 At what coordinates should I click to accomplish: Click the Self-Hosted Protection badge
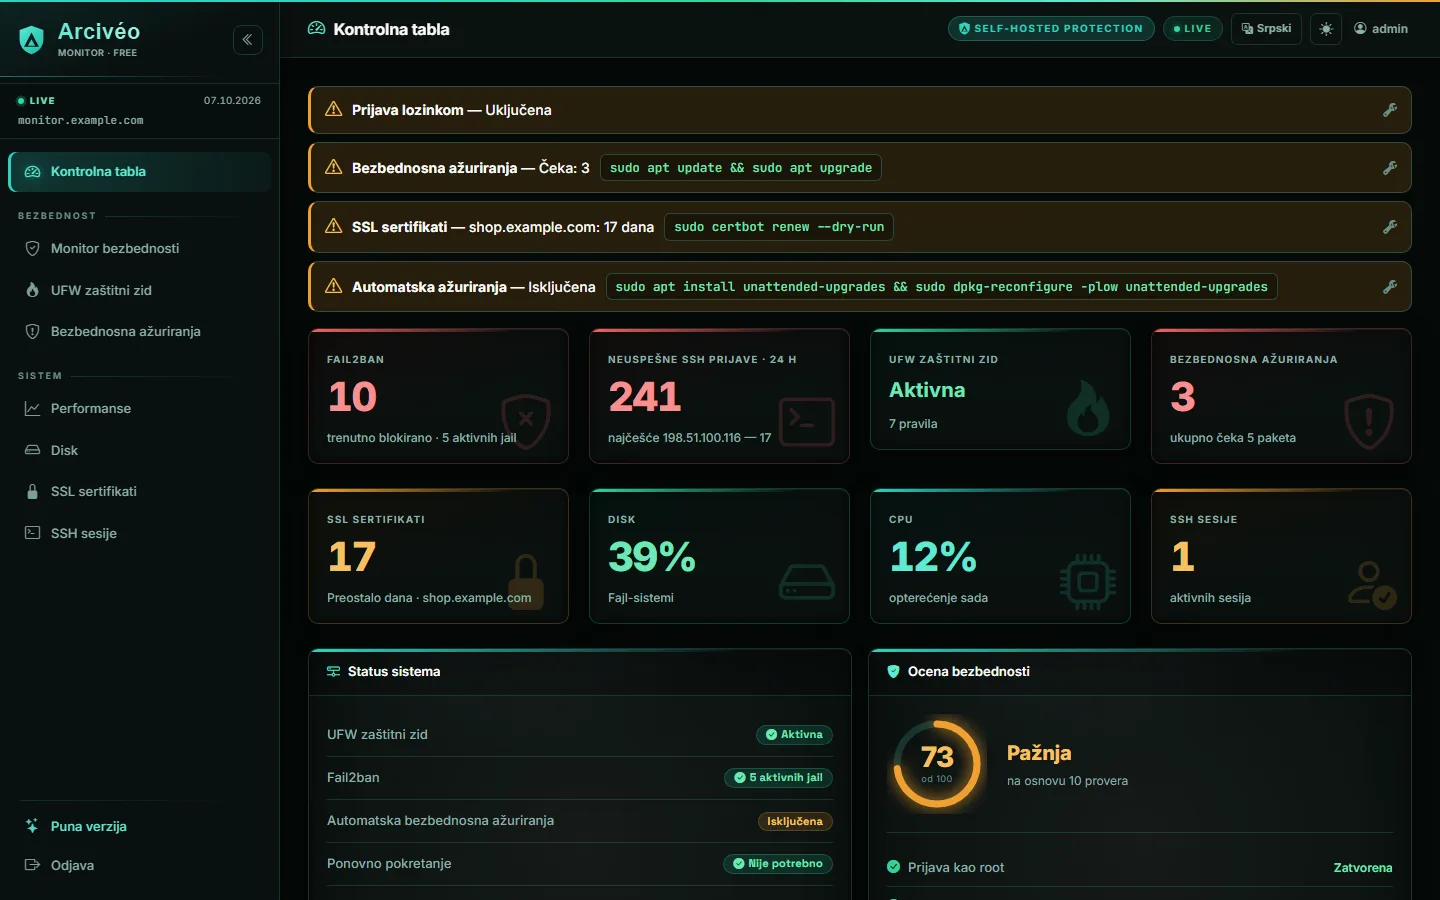pyautogui.click(x=1051, y=29)
